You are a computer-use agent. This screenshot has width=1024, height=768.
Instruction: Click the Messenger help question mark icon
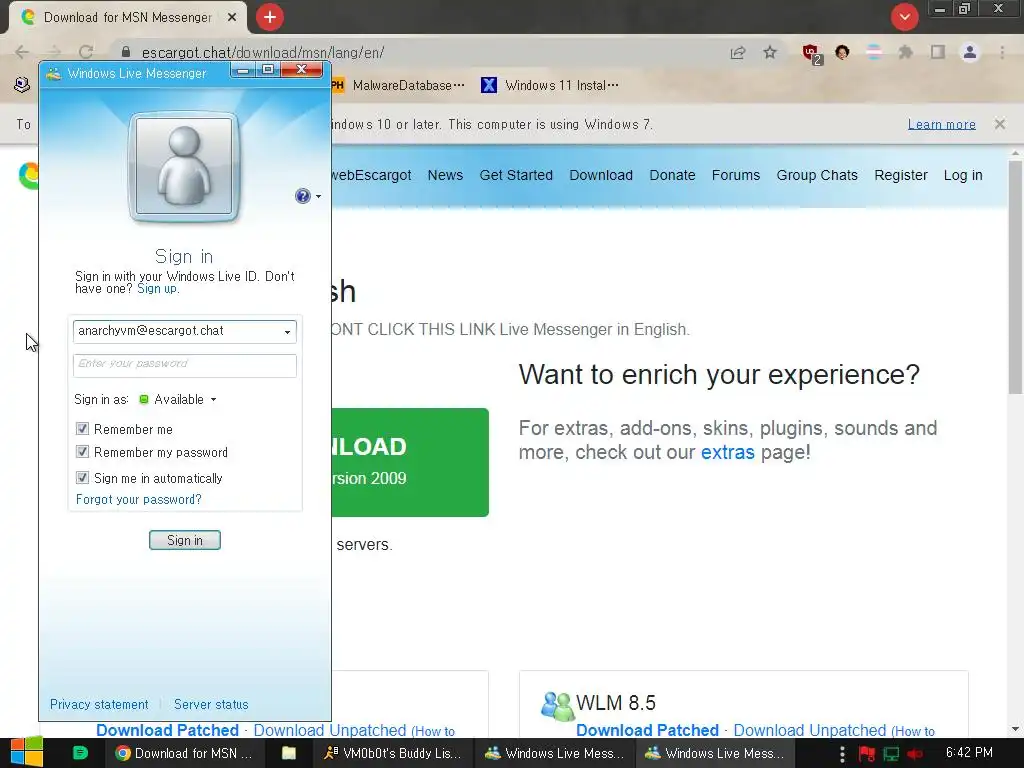tap(302, 196)
